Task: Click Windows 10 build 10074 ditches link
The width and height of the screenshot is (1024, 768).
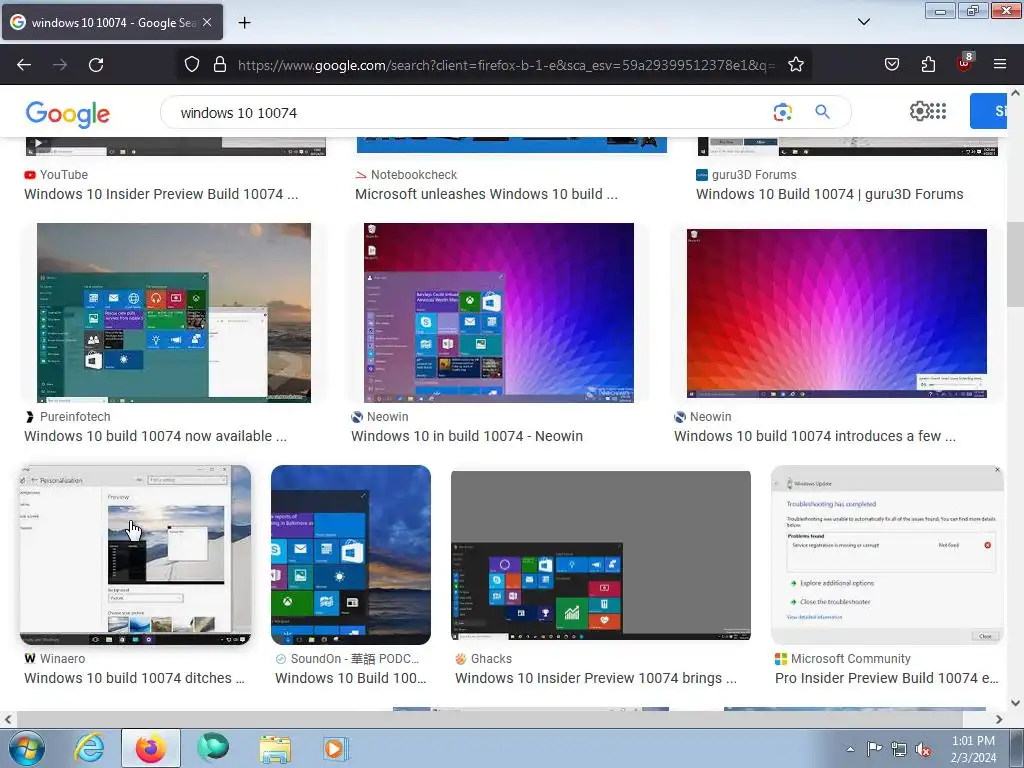Action: pyautogui.click(x=135, y=678)
